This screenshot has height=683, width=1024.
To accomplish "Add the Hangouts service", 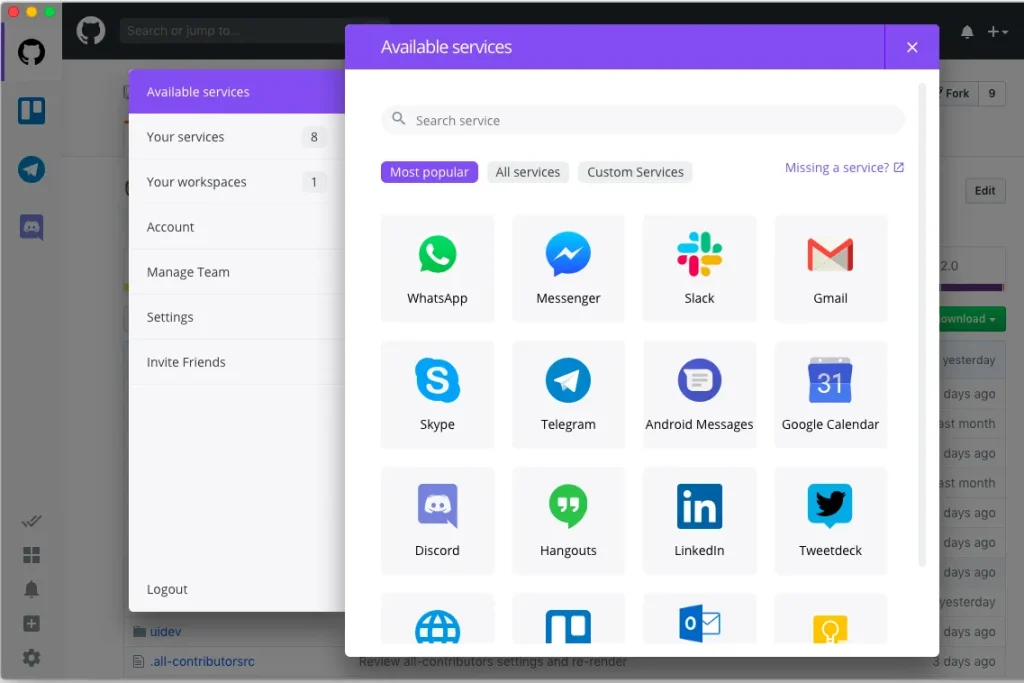I will coord(568,520).
